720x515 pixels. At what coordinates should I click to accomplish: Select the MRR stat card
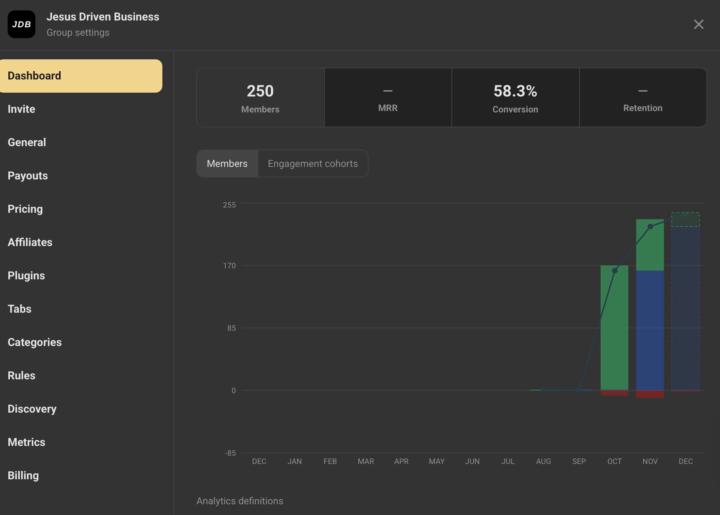click(x=388, y=98)
